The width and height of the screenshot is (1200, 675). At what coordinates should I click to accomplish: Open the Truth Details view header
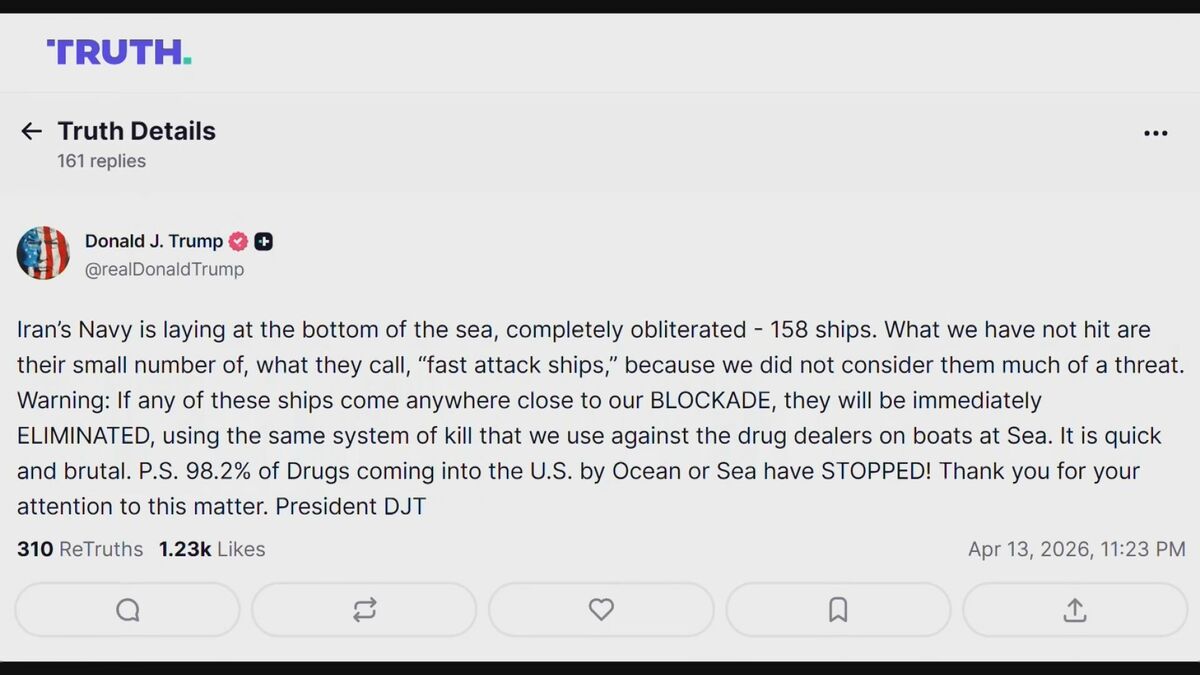click(x=137, y=131)
